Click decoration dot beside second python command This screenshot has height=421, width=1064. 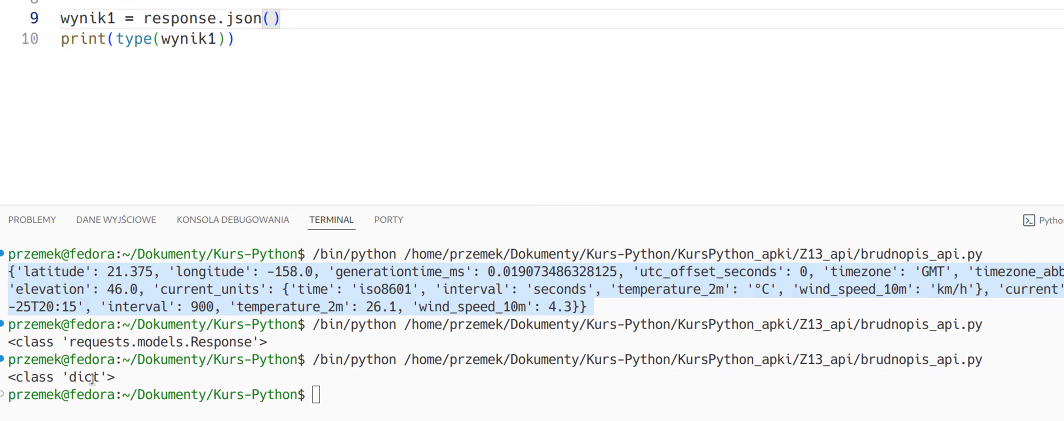click(3, 323)
